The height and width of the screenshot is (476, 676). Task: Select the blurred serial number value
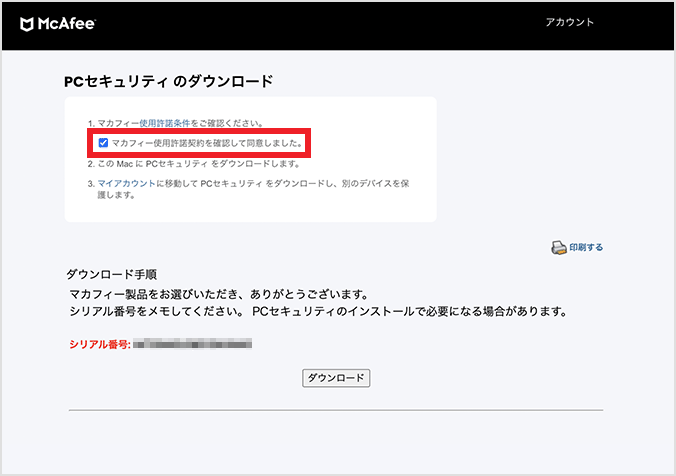[192, 344]
